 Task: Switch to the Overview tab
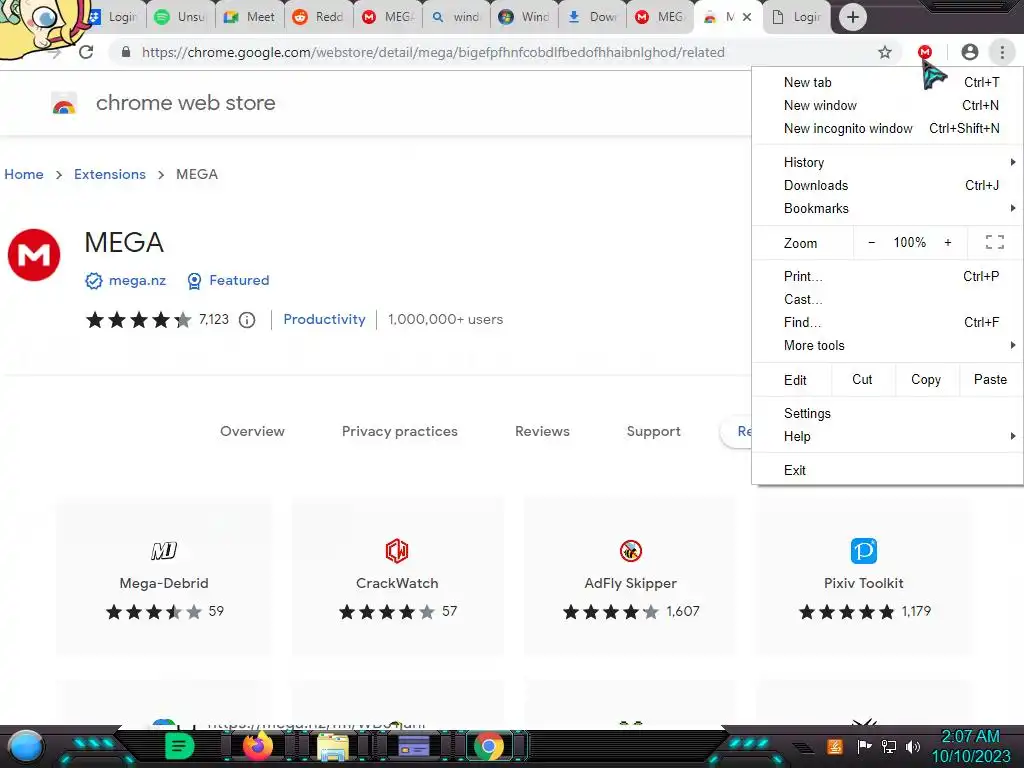(252, 431)
